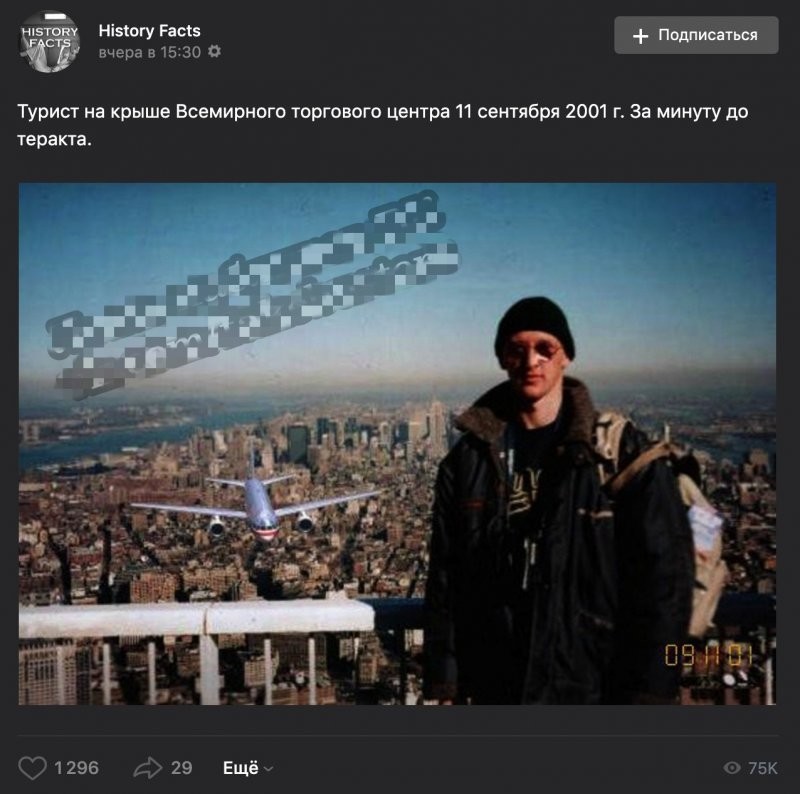
Task: Open the History Facts community avatar
Action: [49, 42]
